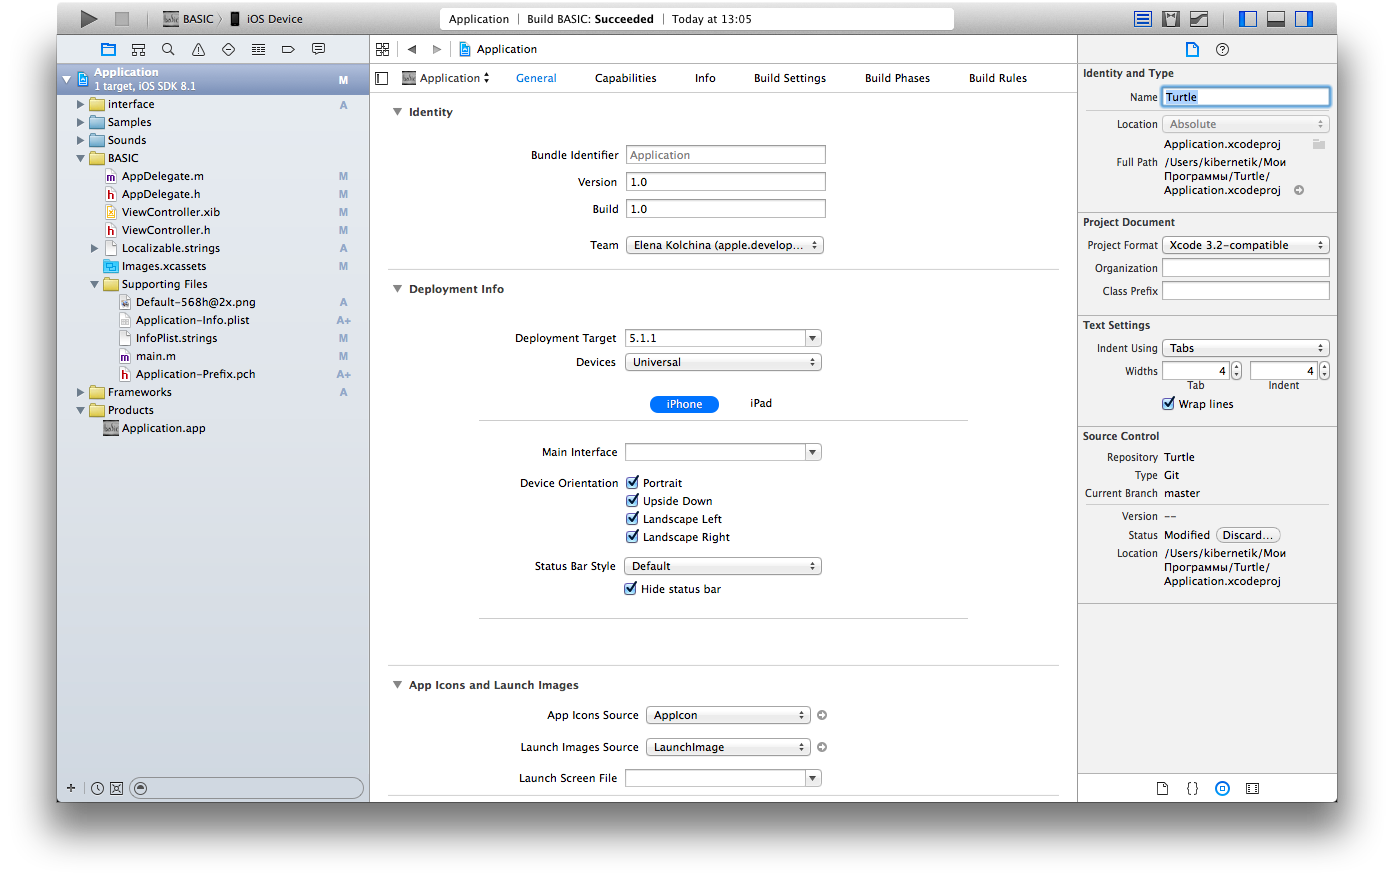Uncheck Landscape Right orientation
Screen dimensions: 1394x881
[632, 536]
